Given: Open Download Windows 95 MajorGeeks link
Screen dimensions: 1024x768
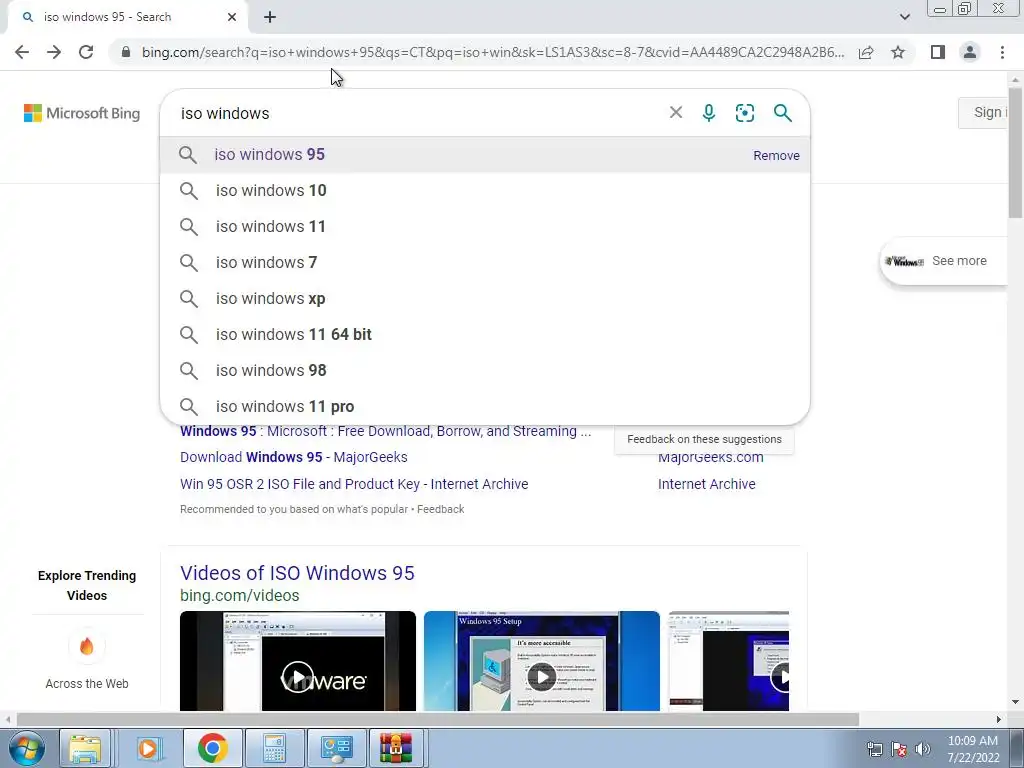Looking at the screenshot, I should pyautogui.click(x=294, y=457).
